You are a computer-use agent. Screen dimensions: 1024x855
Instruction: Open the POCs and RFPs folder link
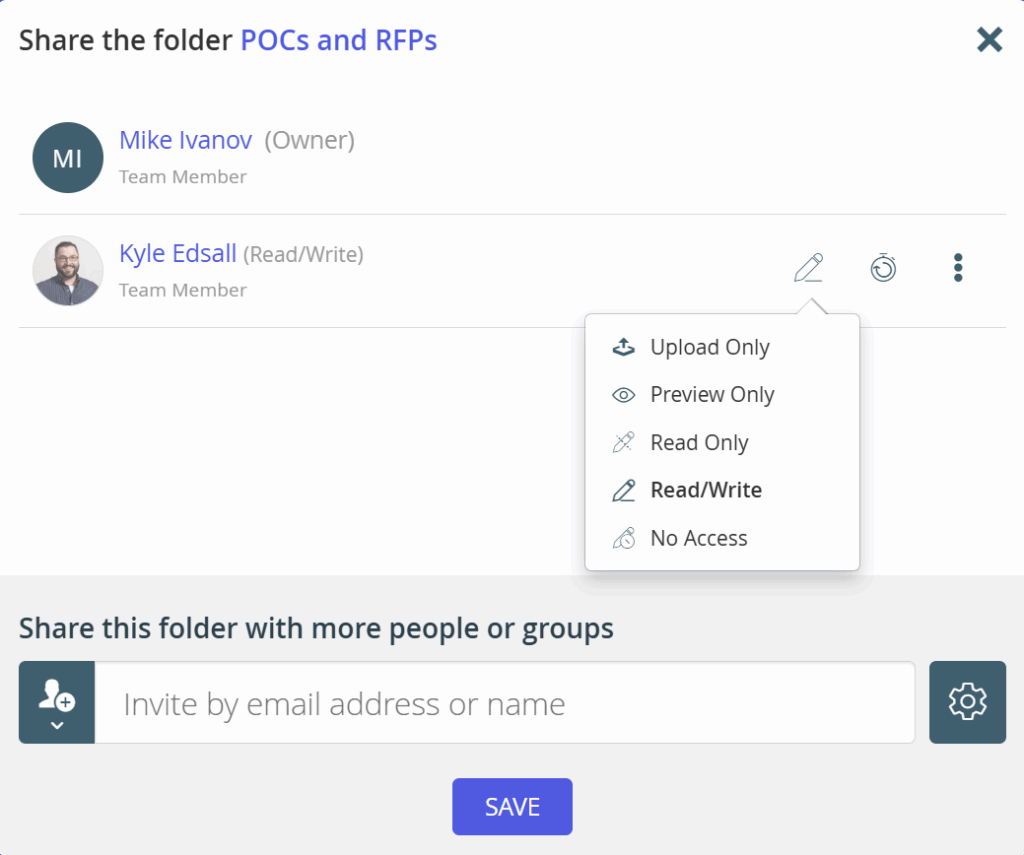338,41
